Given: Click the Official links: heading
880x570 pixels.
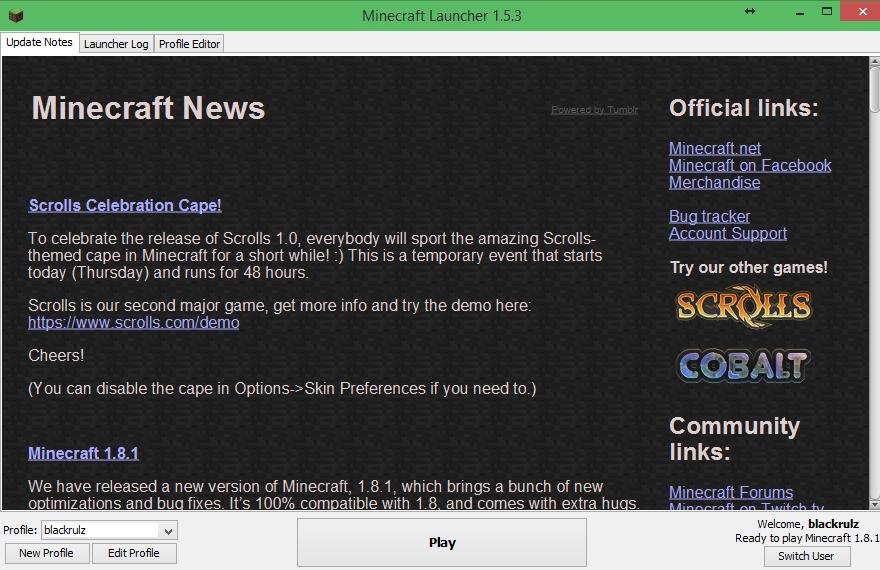Looking at the screenshot, I should pos(744,108).
